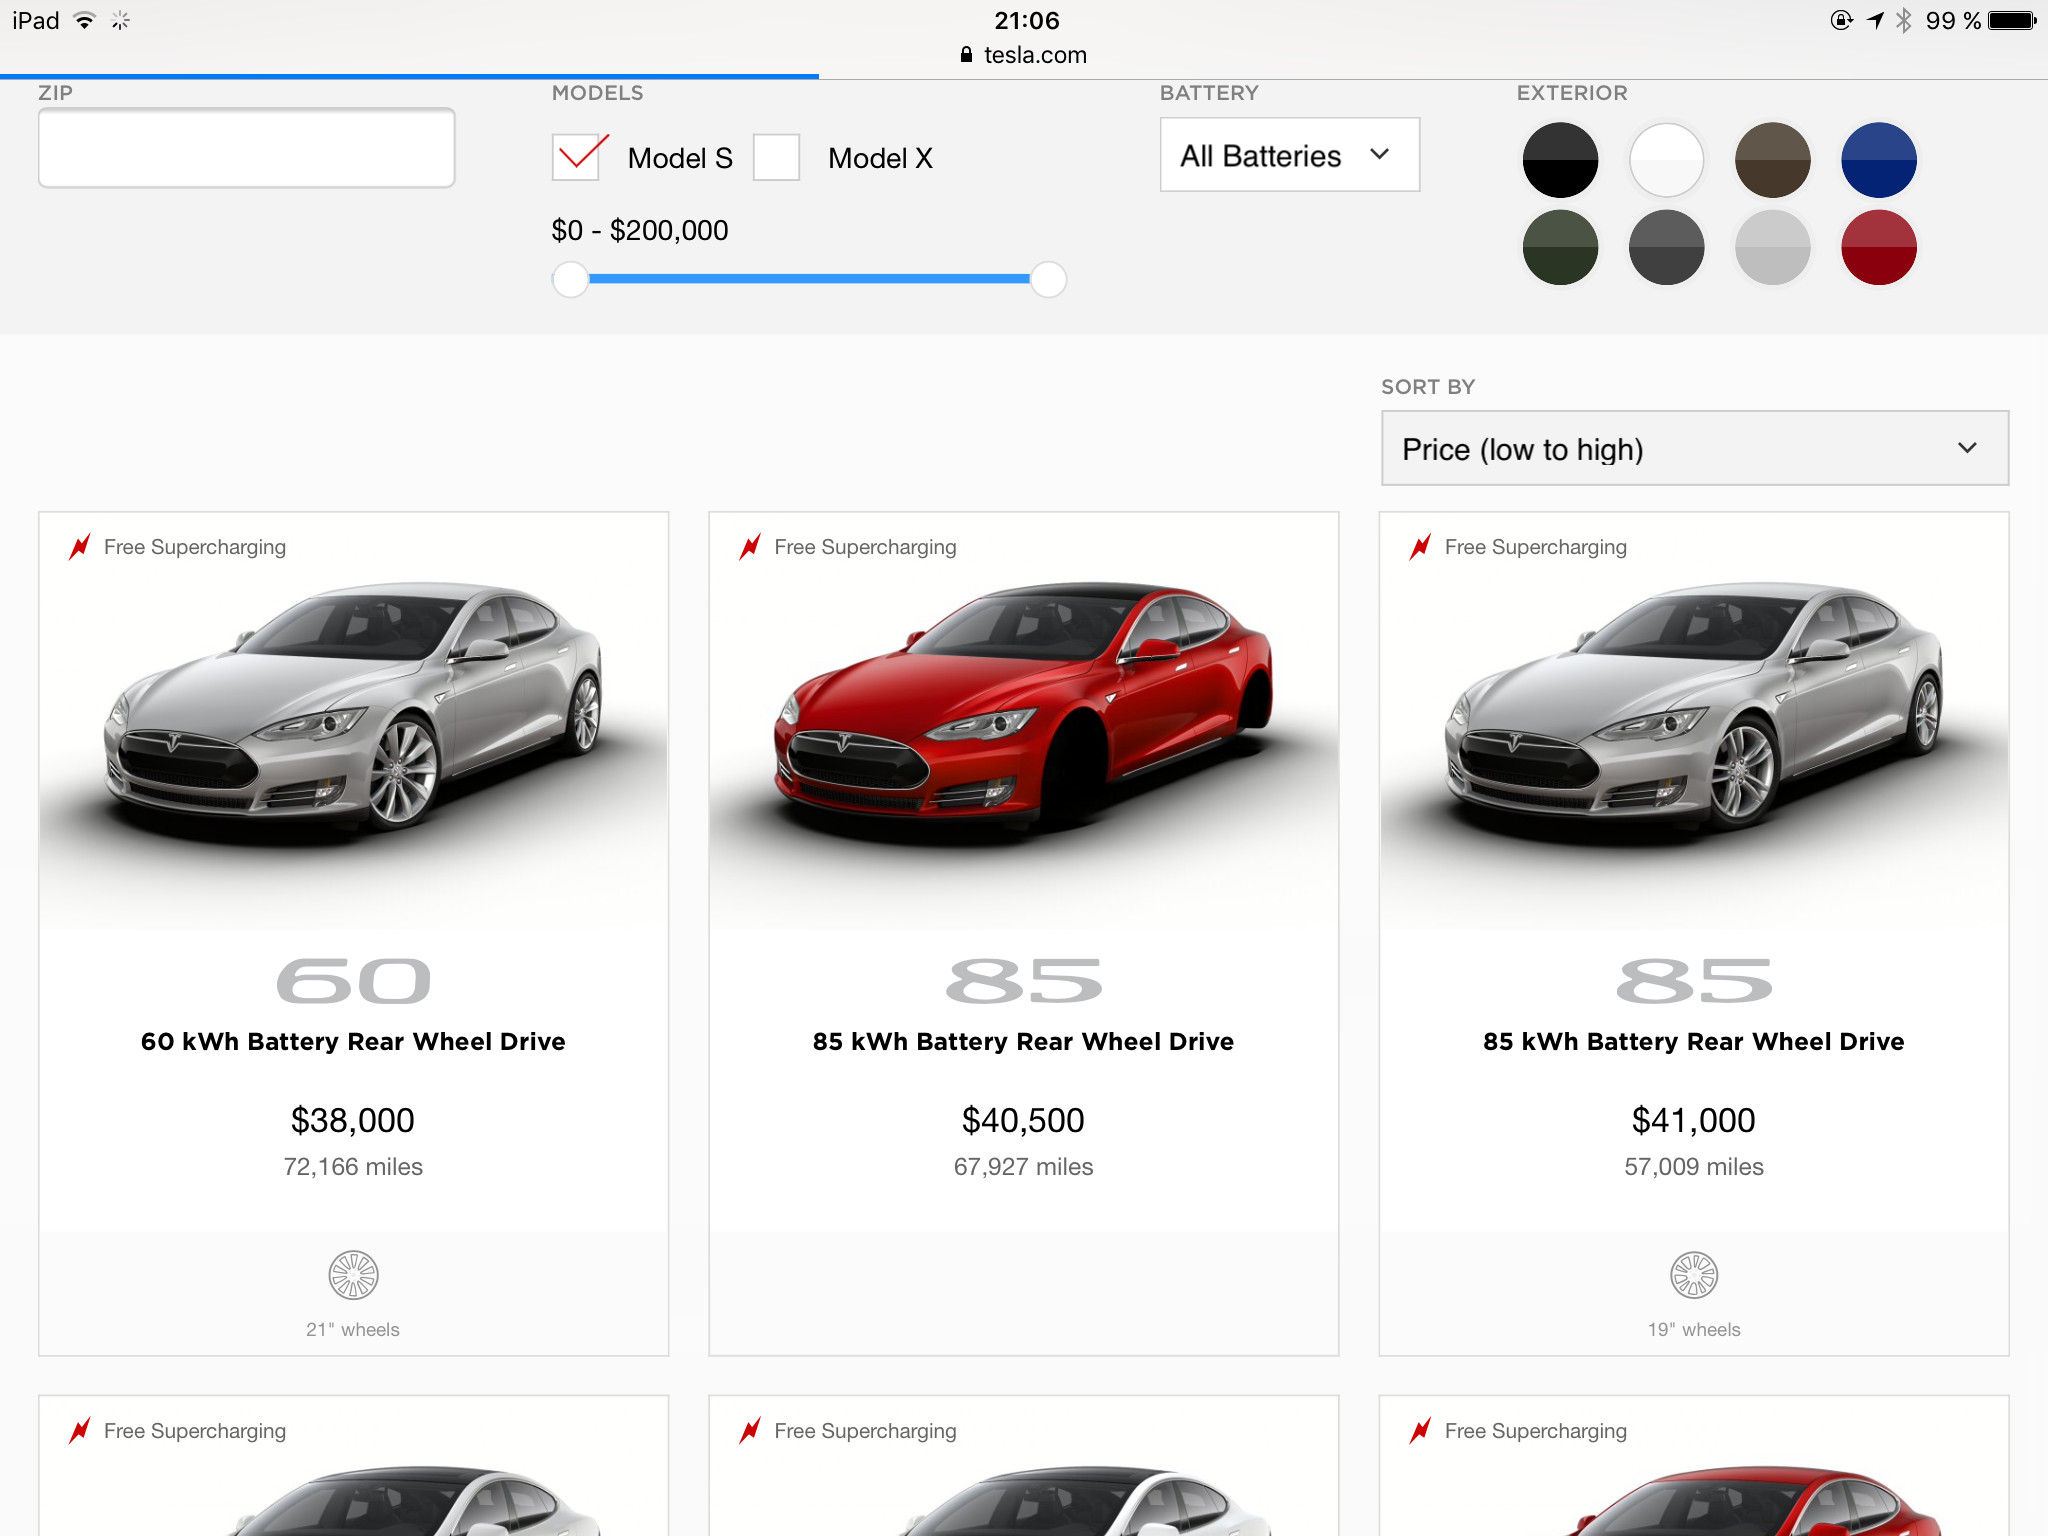2048x1536 pixels.
Task: Click the Supercharging bolt icon on $38,000 card
Action: (80, 547)
